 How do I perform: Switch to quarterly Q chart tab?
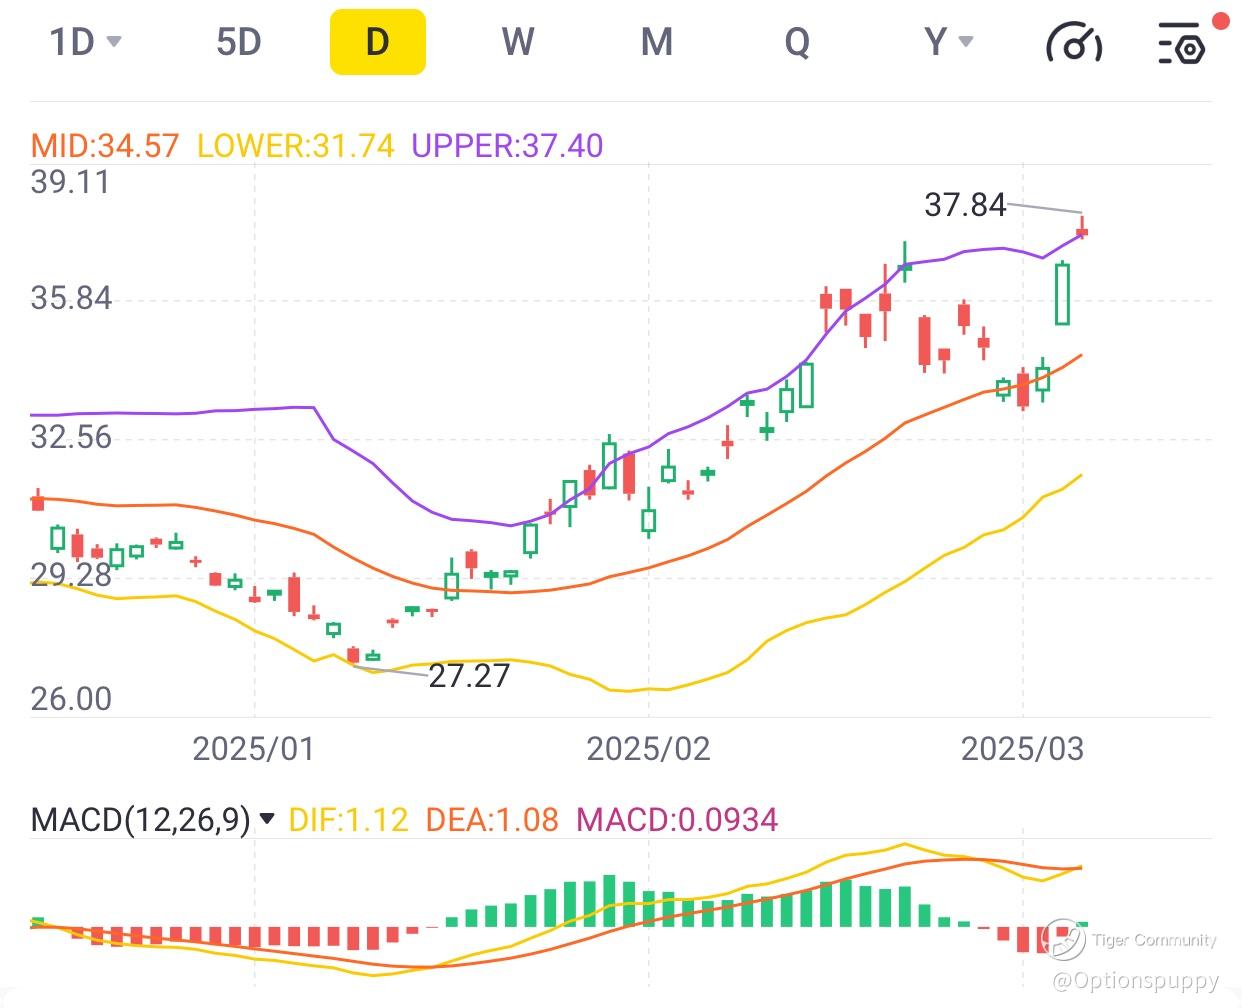pos(796,42)
